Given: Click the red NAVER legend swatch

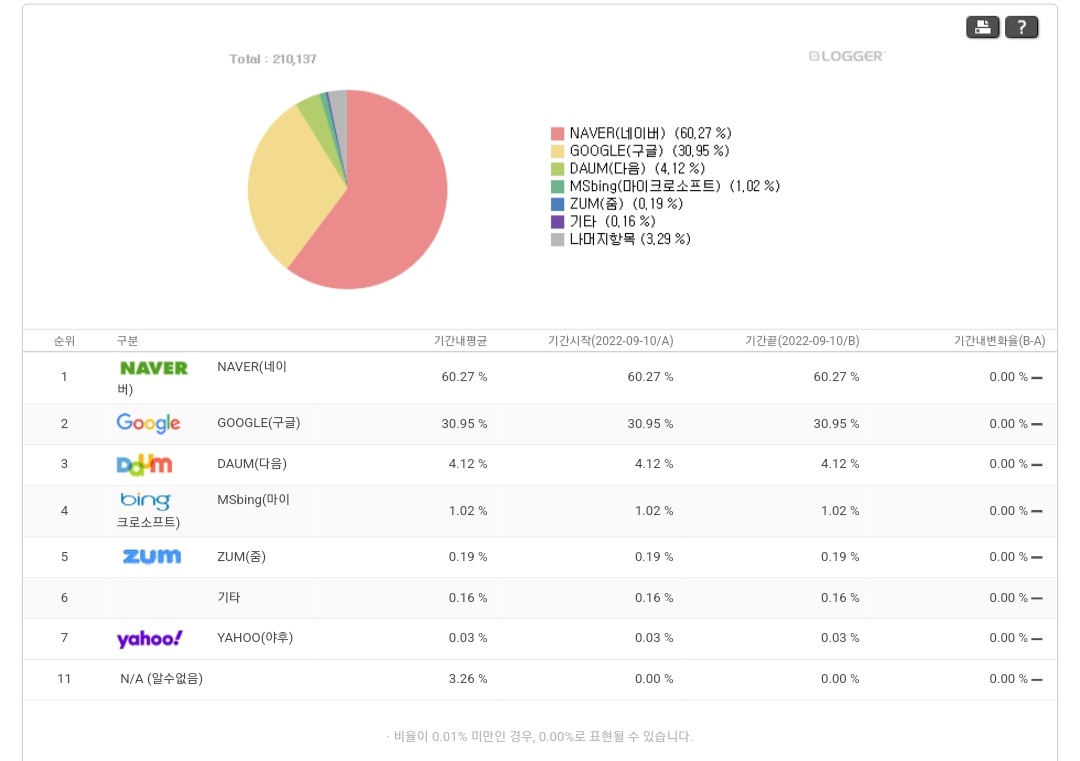Looking at the screenshot, I should pyautogui.click(x=557, y=134).
